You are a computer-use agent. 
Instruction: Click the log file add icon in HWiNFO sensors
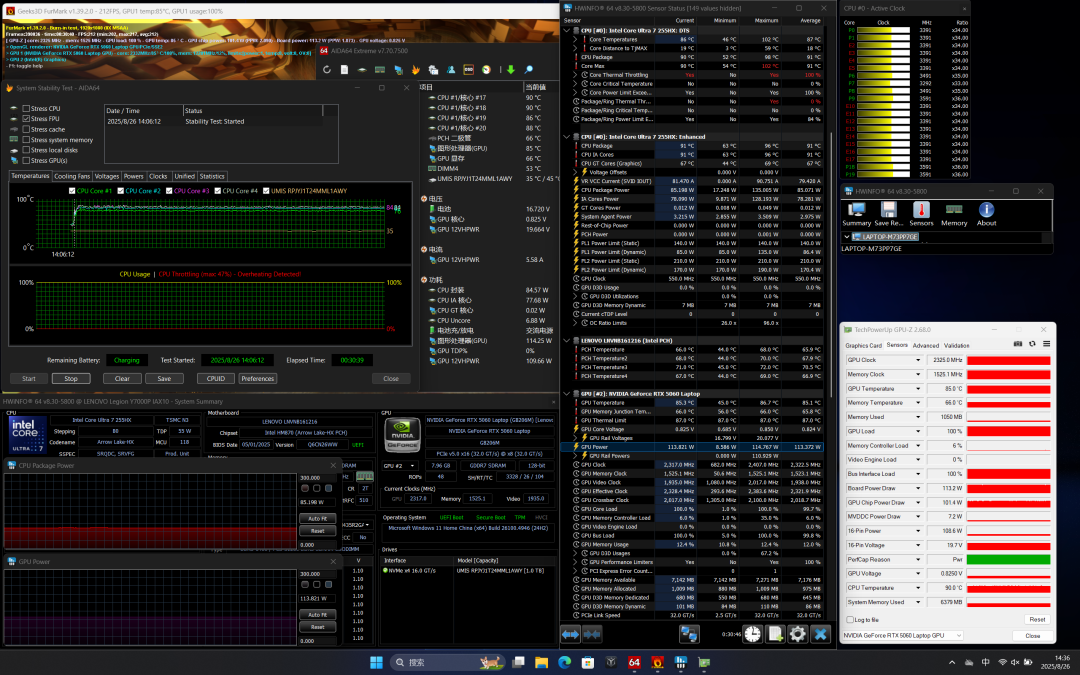(775, 634)
